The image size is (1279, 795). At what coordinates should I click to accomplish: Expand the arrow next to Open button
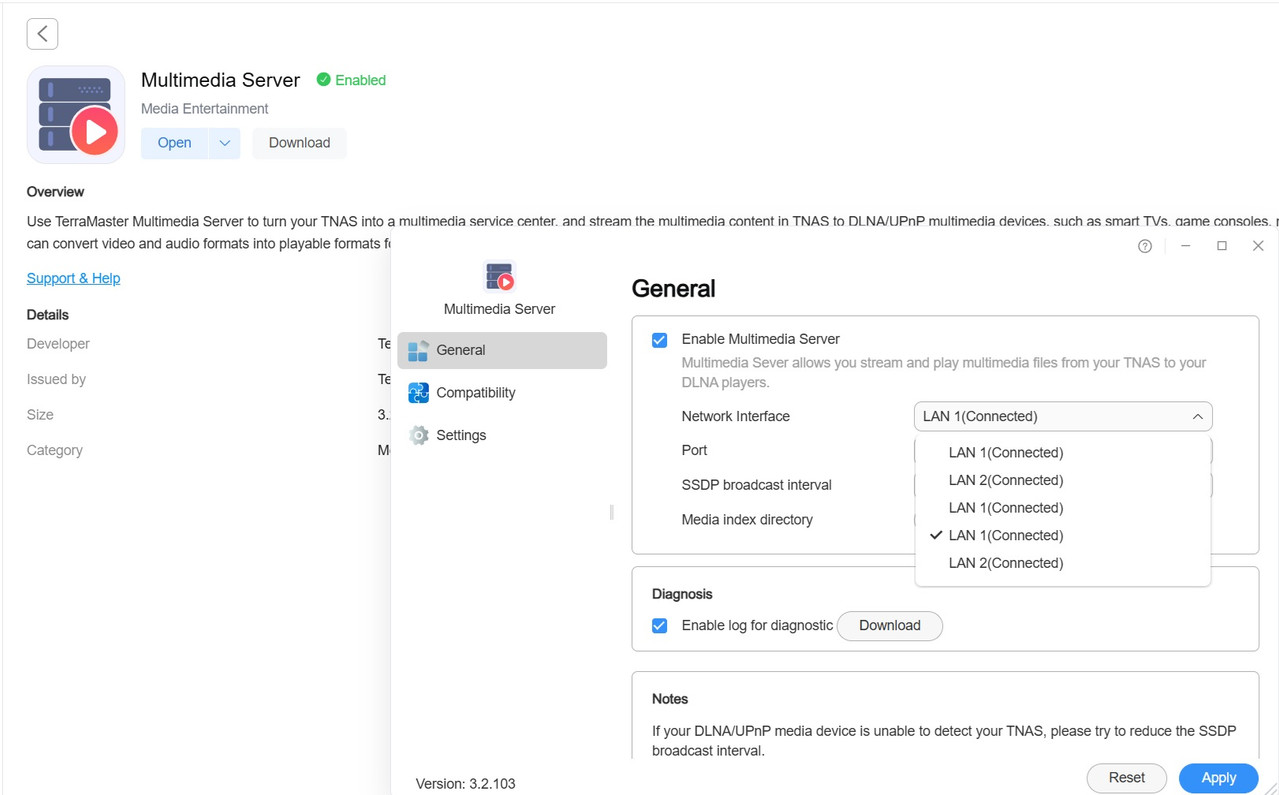[x=224, y=143]
